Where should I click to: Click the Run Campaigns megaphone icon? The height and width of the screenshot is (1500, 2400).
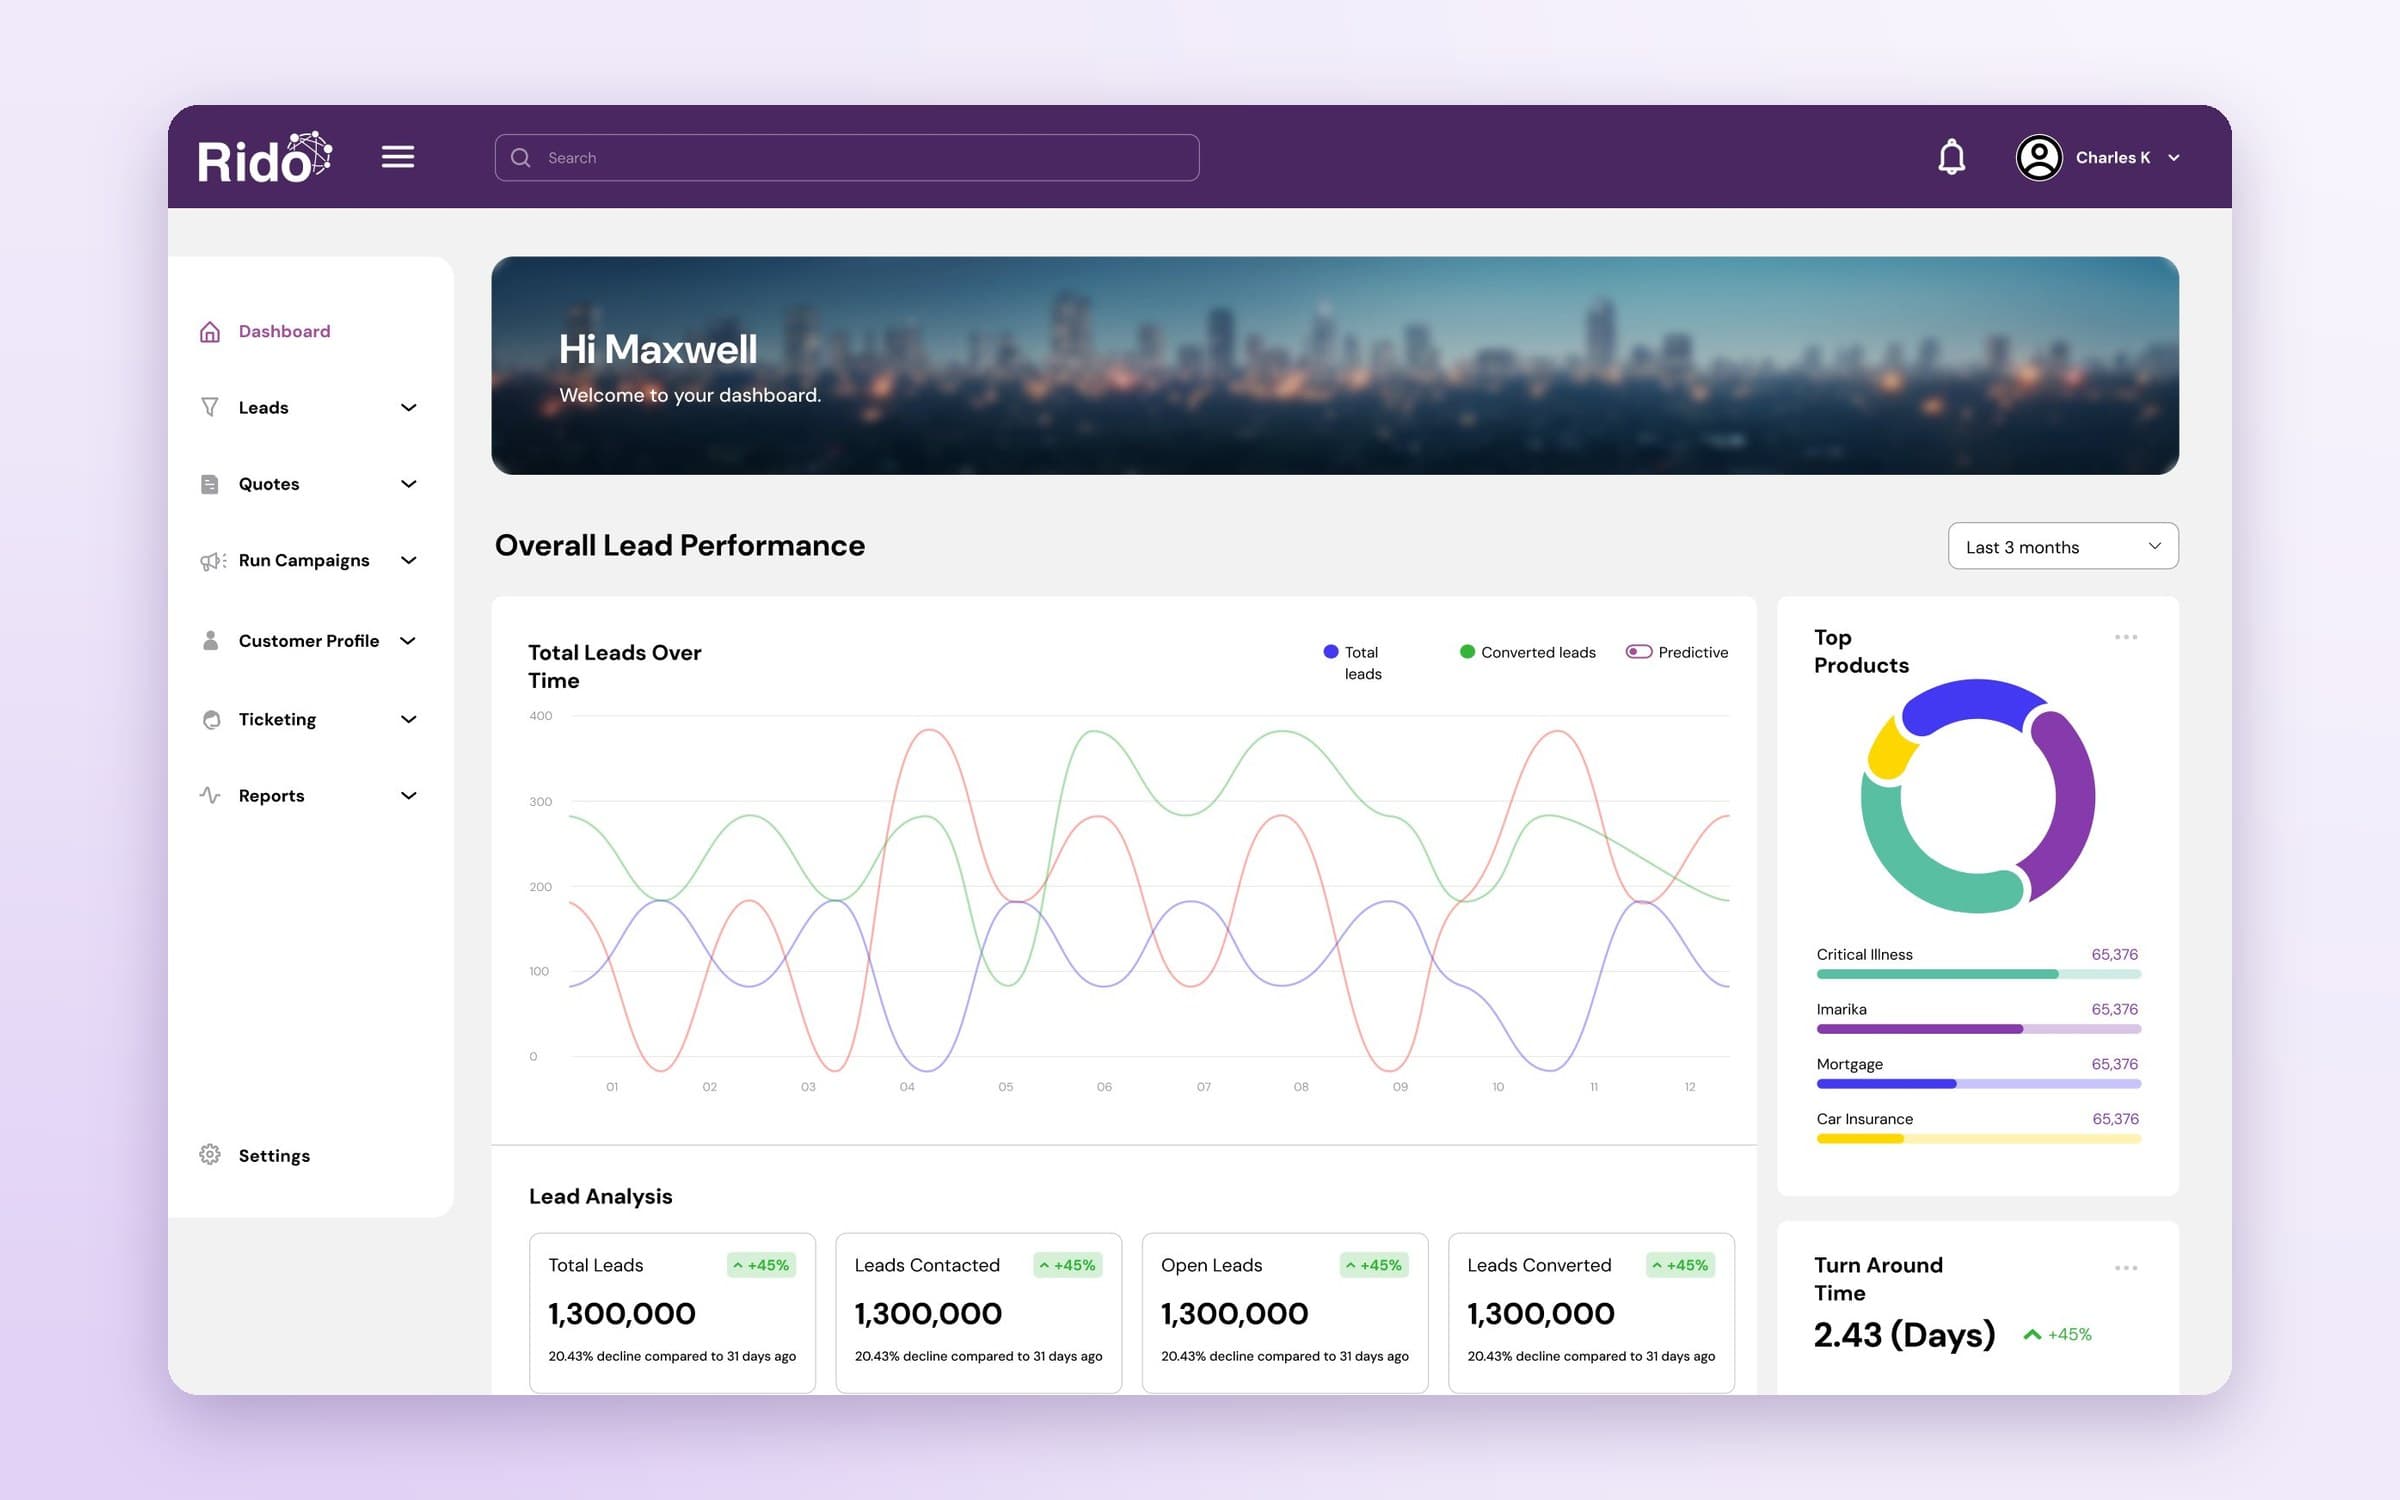pyautogui.click(x=213, y=561)
